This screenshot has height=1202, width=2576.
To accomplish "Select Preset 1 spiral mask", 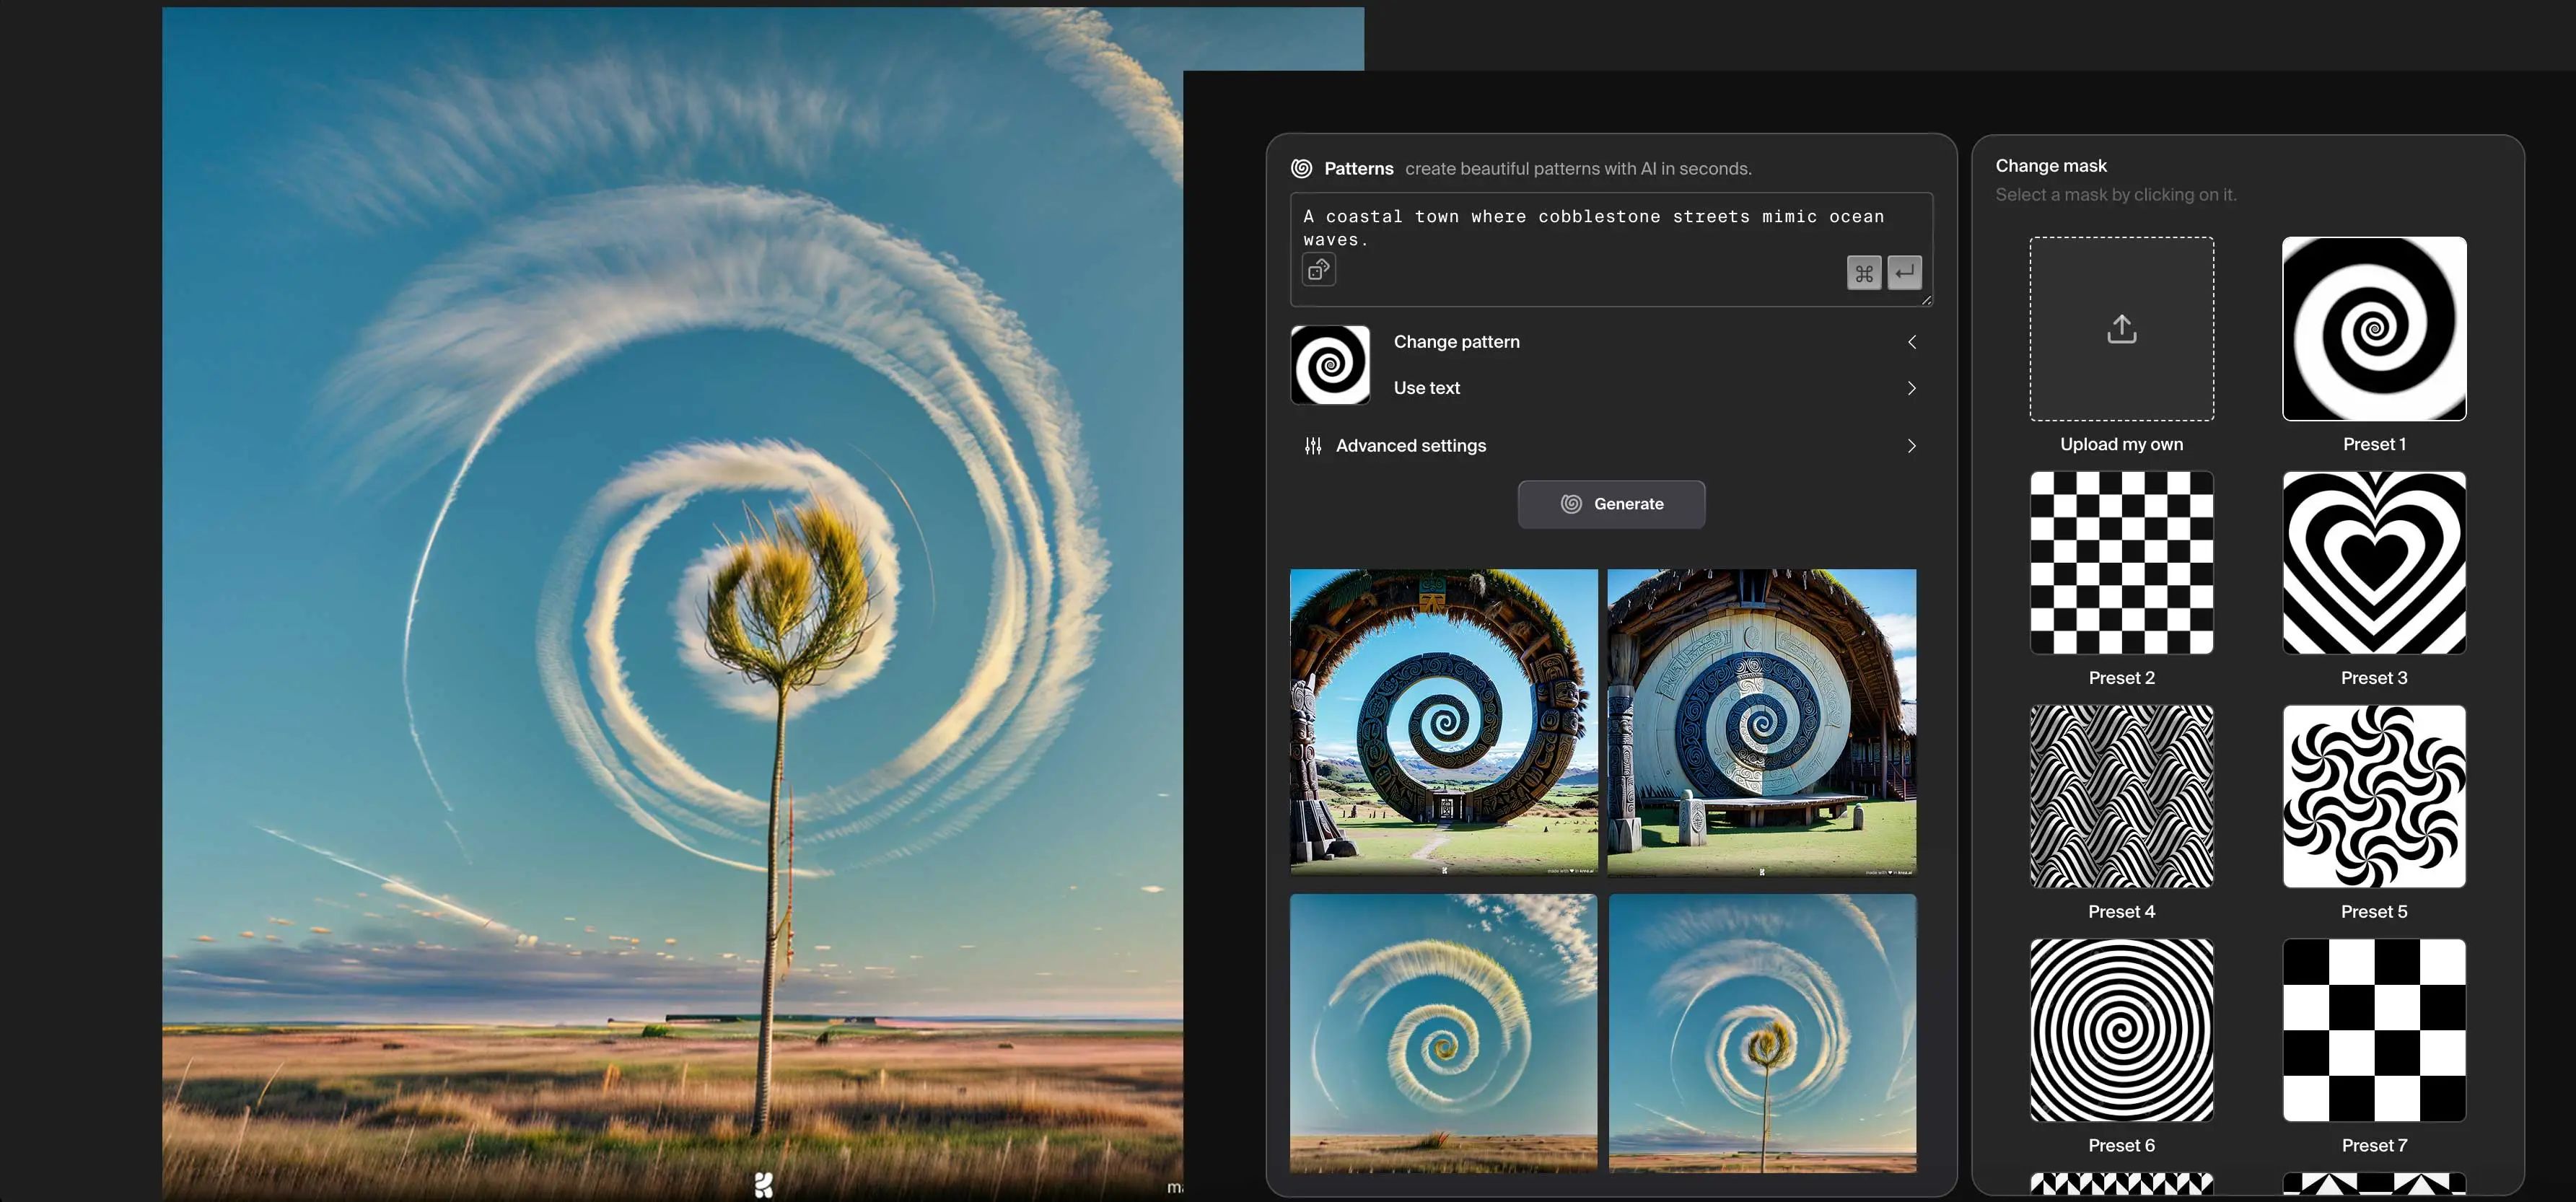I will [2374, 328].
